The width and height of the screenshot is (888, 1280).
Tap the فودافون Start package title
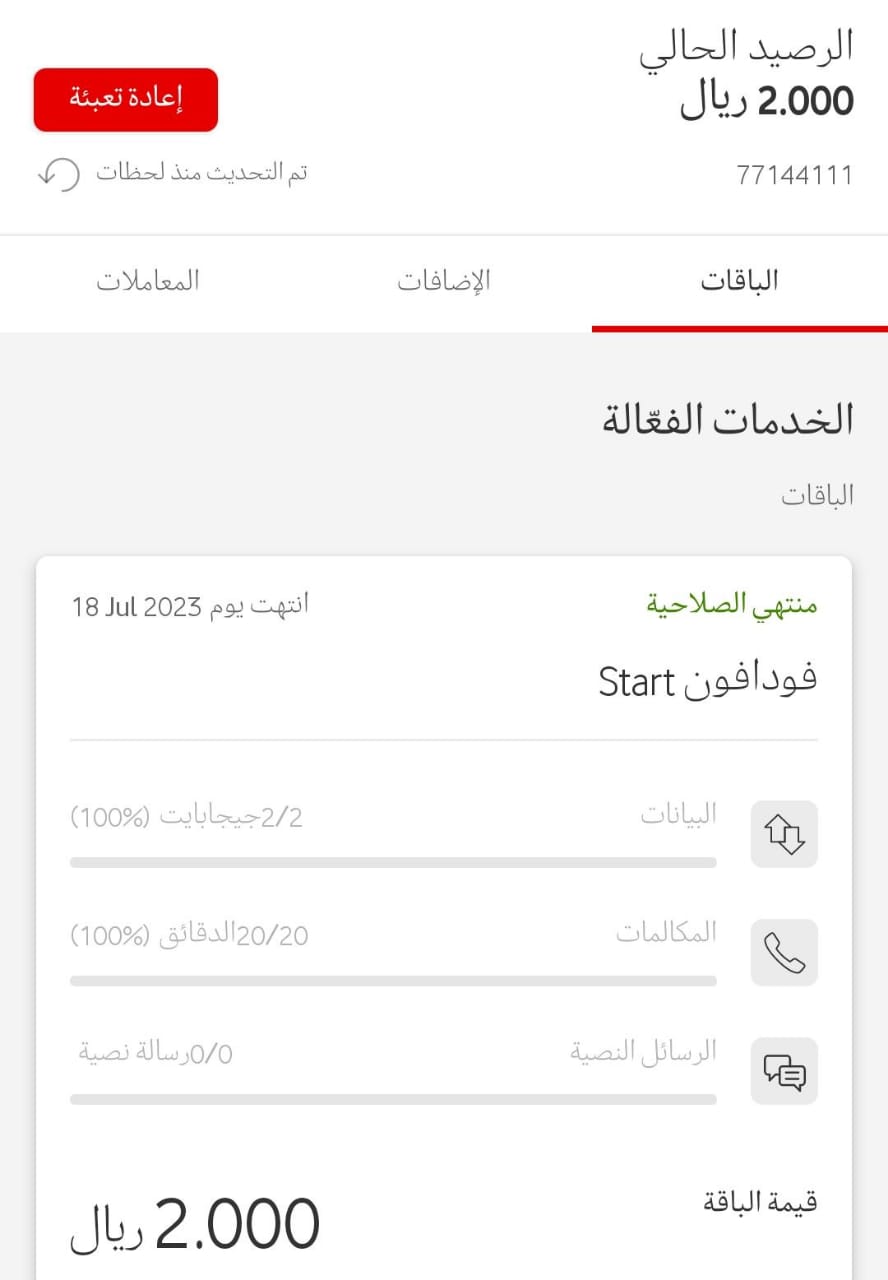click(707, 681)
